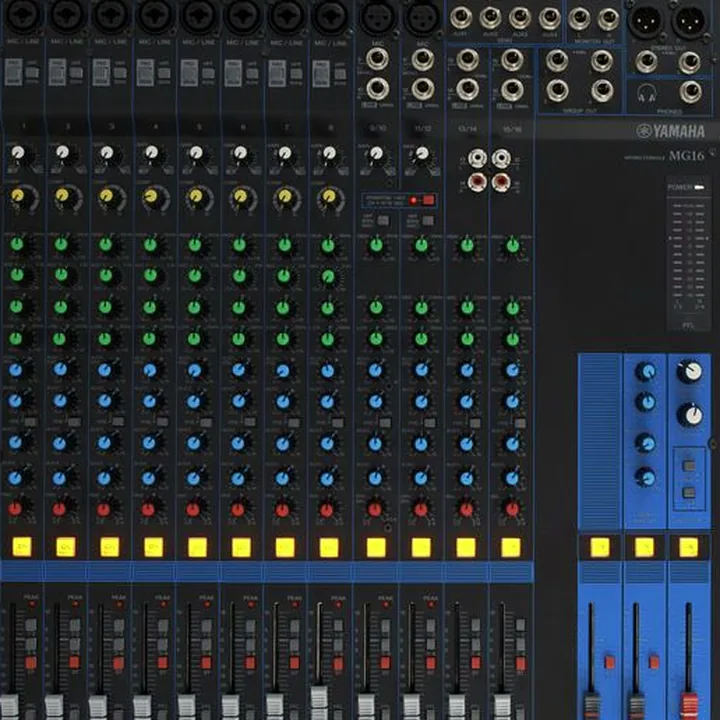Click the PHONES headphone output jack

click(x=691, y=92)
